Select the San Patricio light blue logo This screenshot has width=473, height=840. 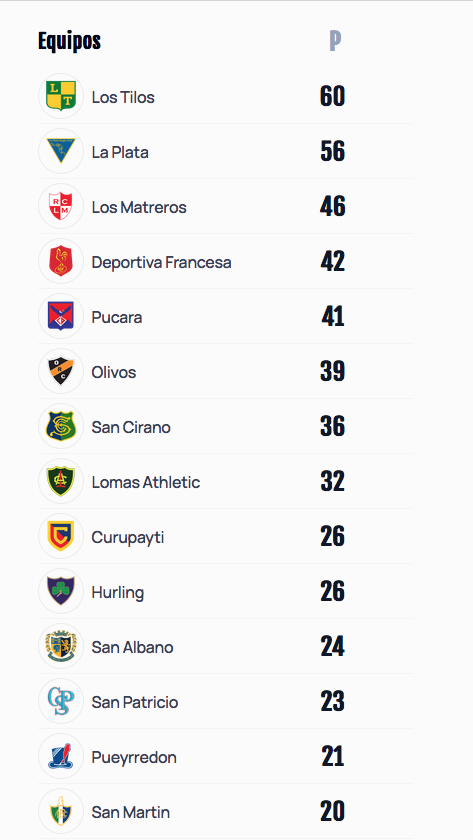pyautogui.click(x=61, y=702)
